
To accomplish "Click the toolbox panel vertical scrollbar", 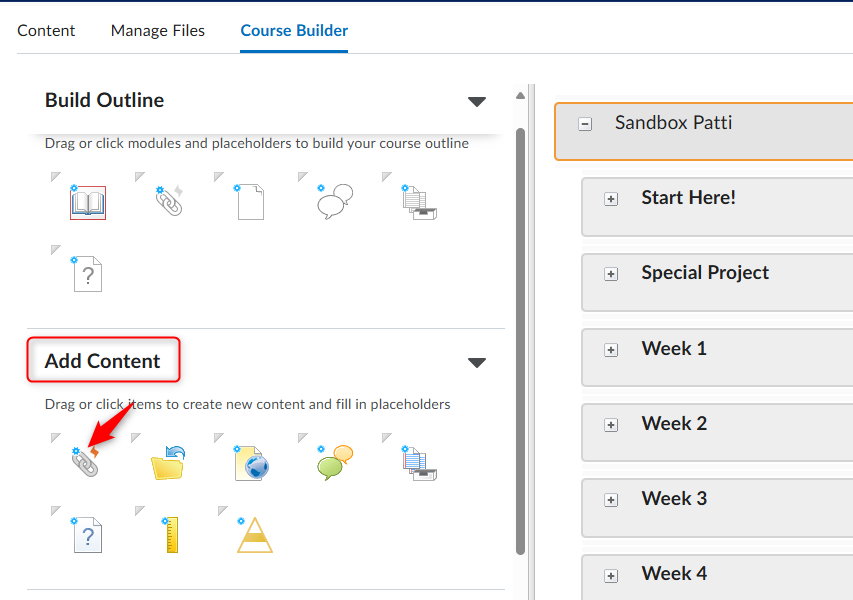I will pyautogui.click(x=520, y=342).
